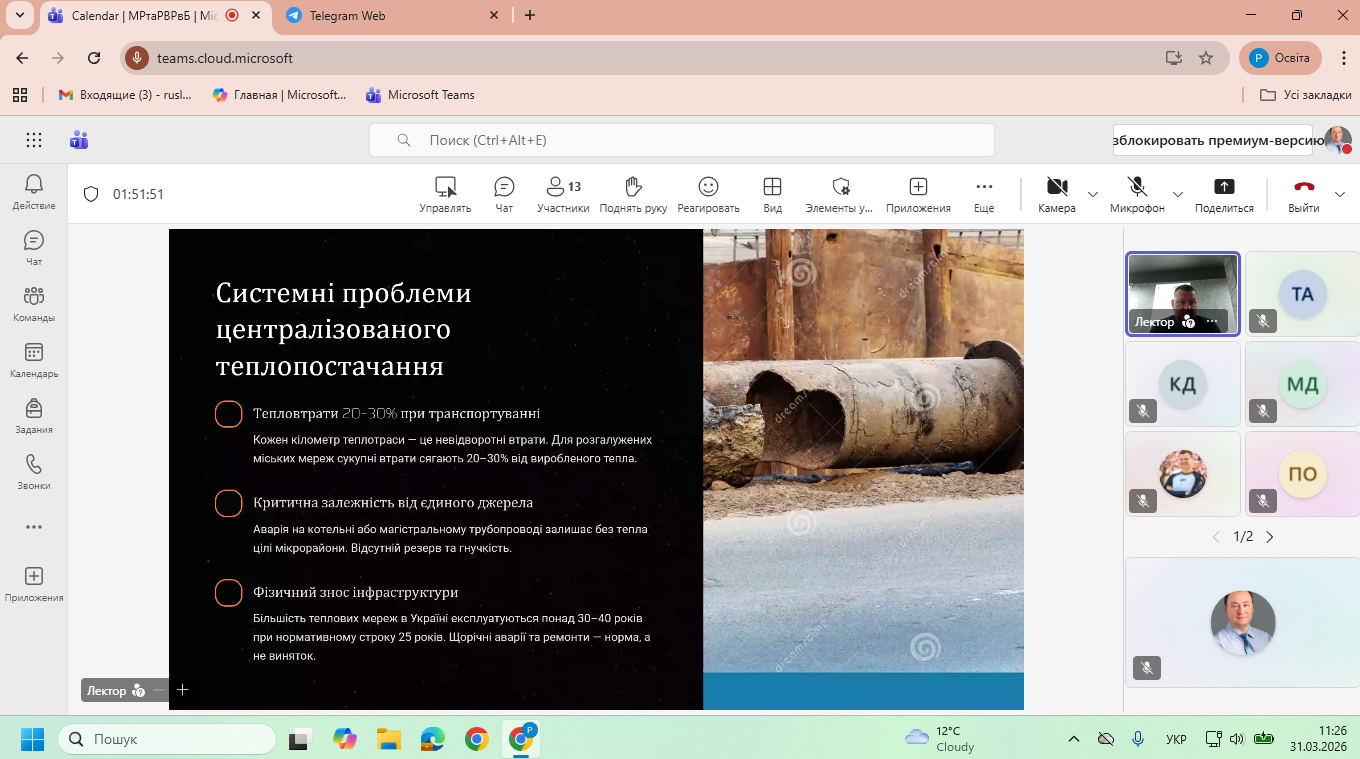Open the Еще more actions menu
This screenshot has width=1360, height=759.
click(x=984, y=194)
